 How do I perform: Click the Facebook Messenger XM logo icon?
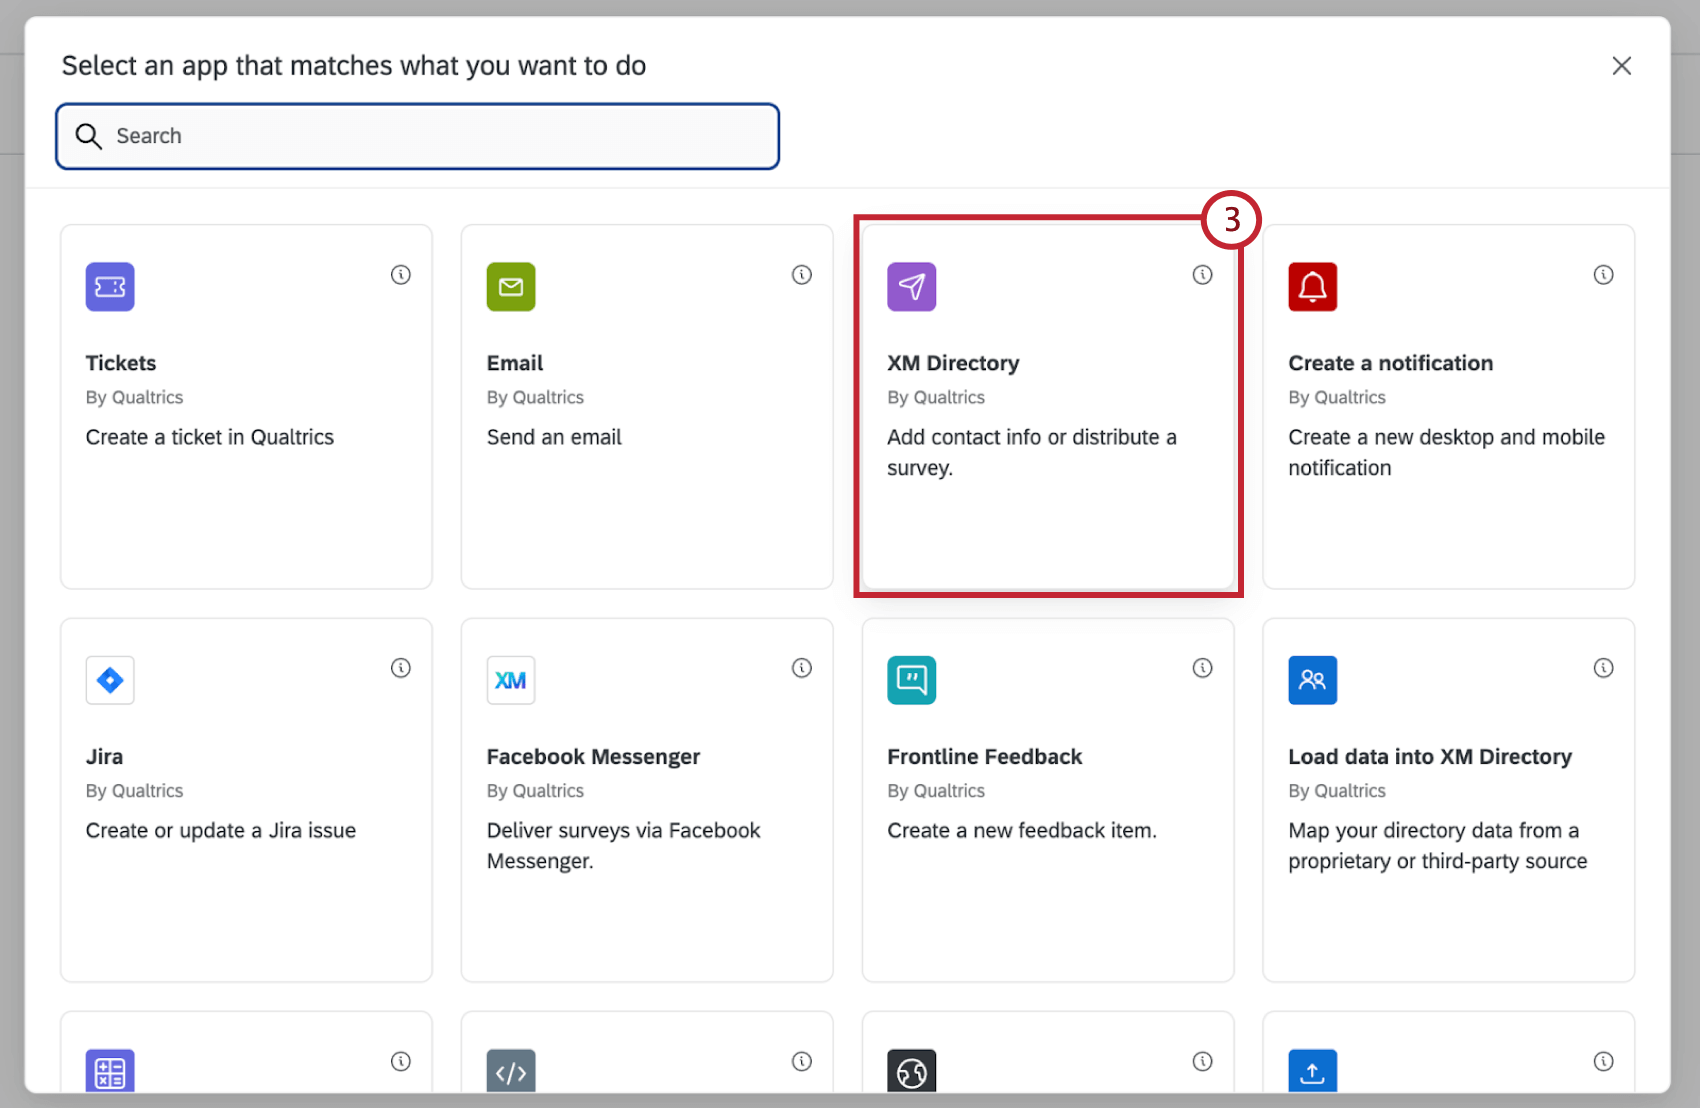pos(511,680)
